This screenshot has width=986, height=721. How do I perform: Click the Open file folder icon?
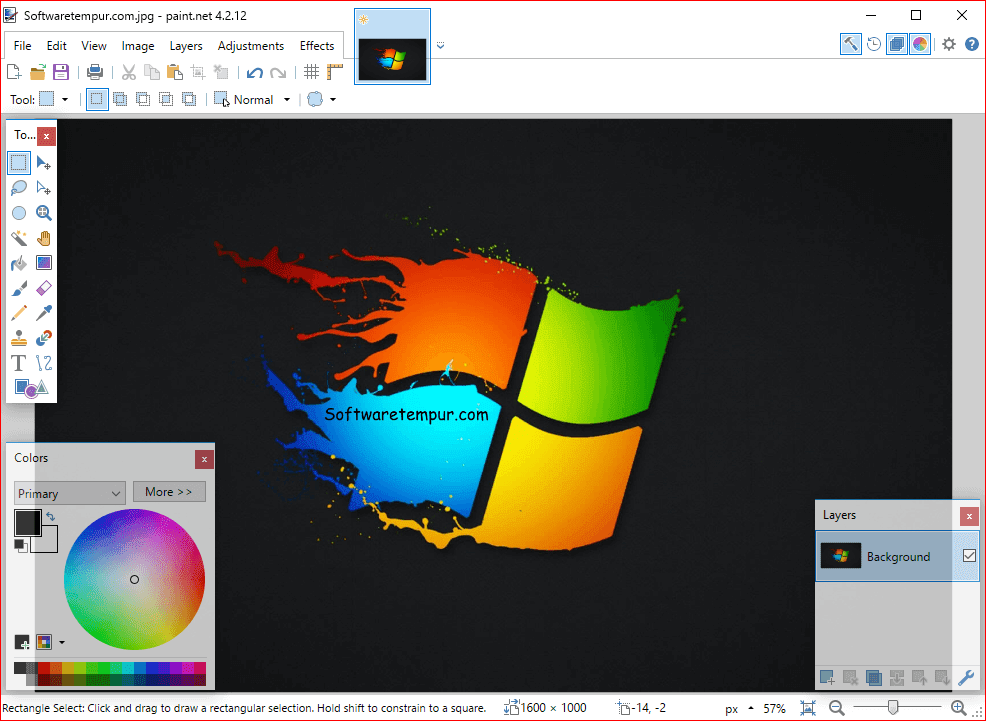38,72
